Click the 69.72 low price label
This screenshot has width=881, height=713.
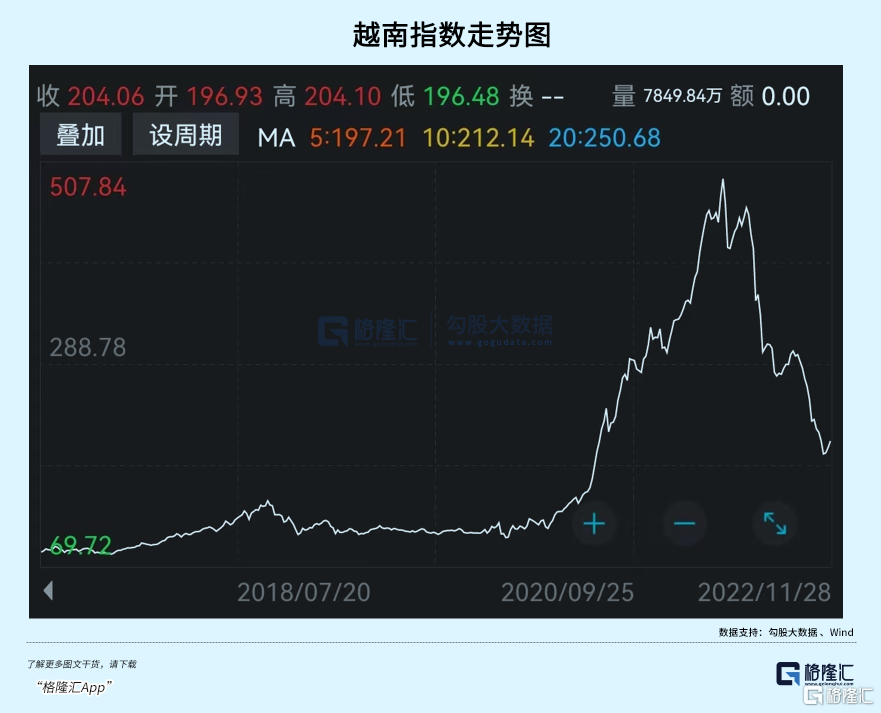(81, 544)
